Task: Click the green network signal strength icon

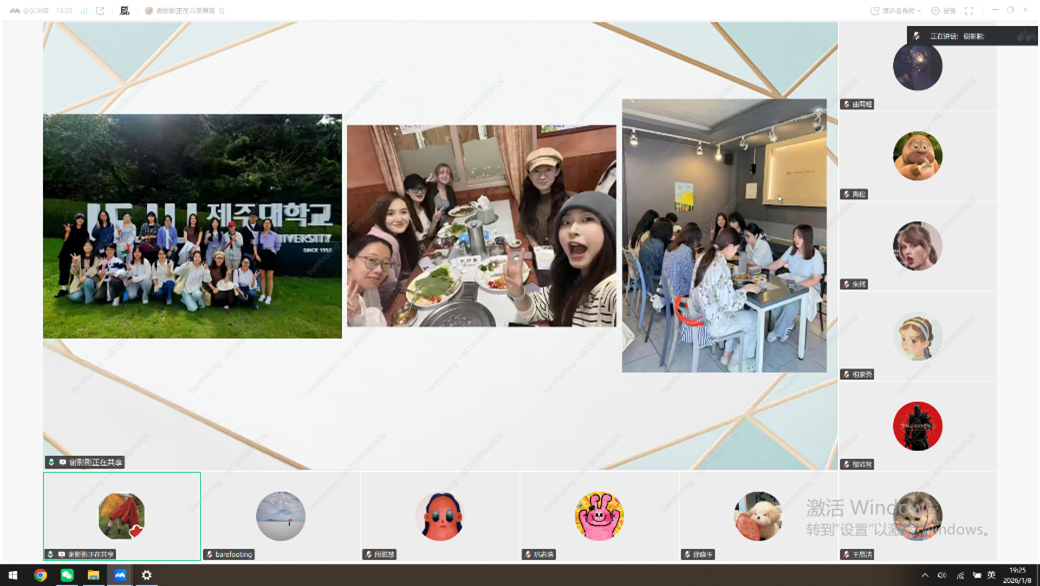Action: click(x=84, y=11)
